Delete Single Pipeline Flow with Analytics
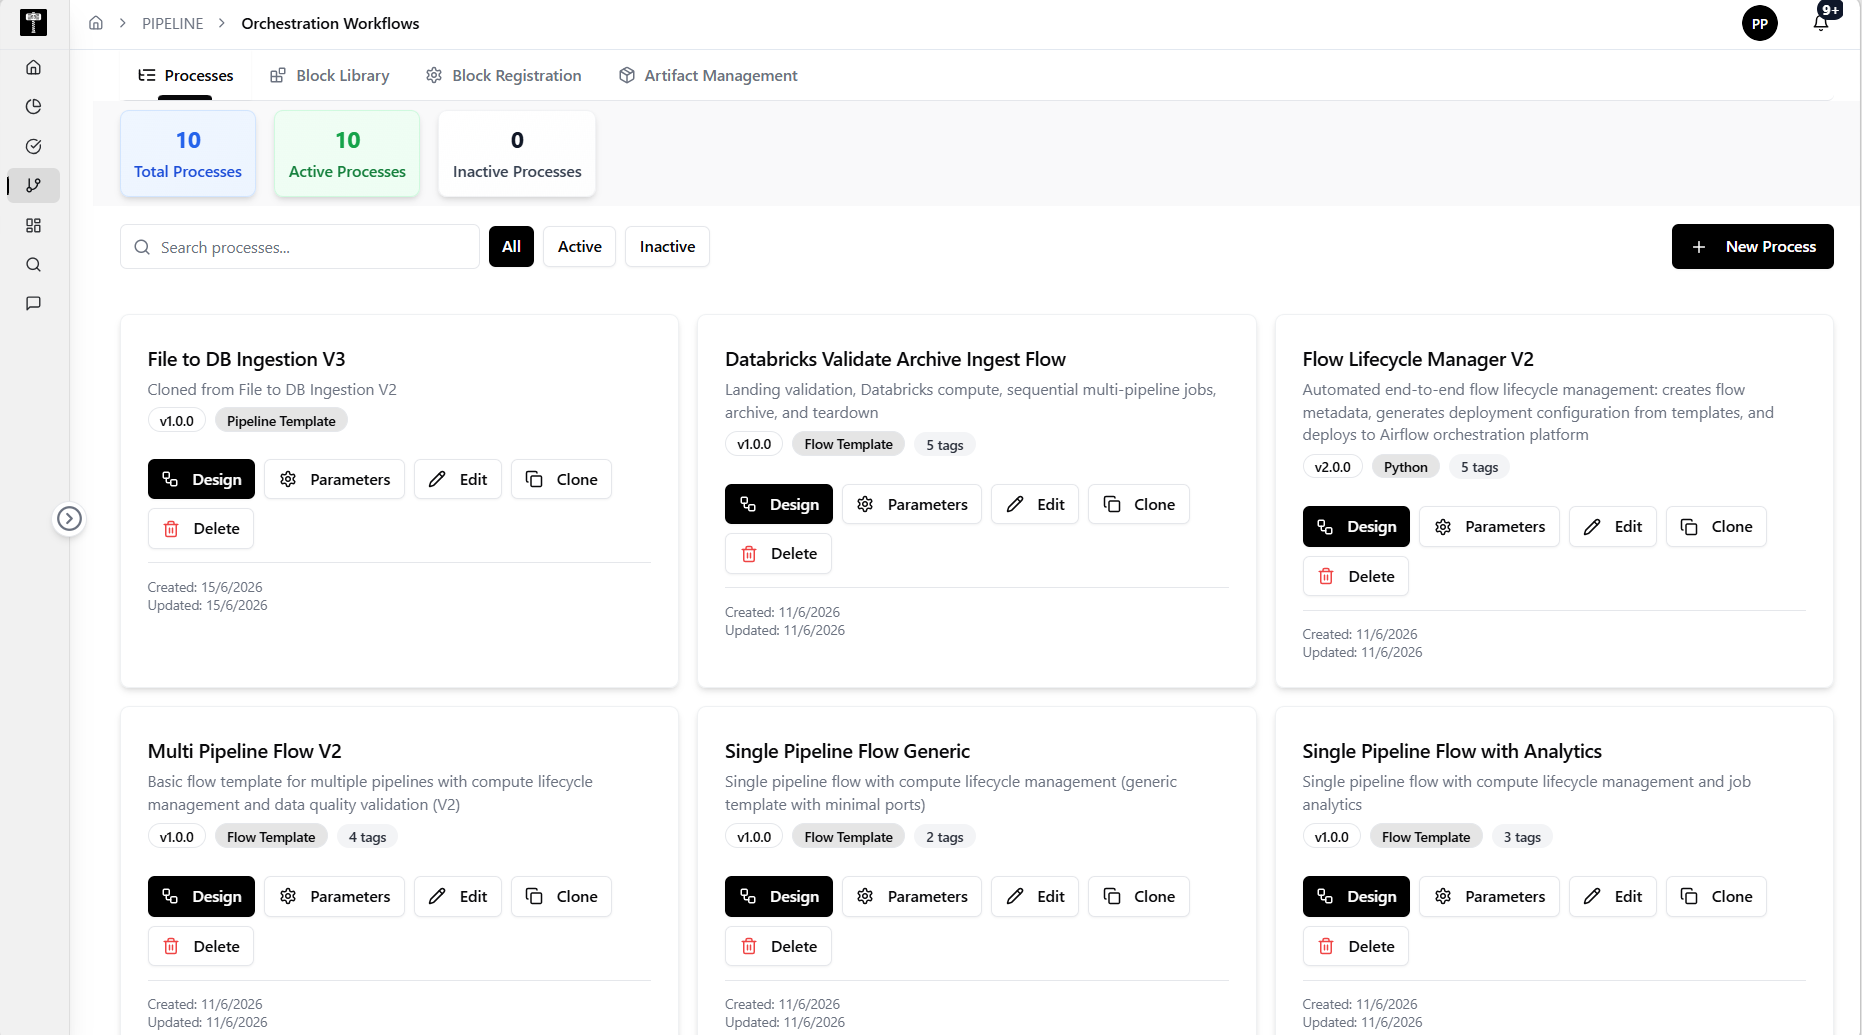 point(1355,946)
